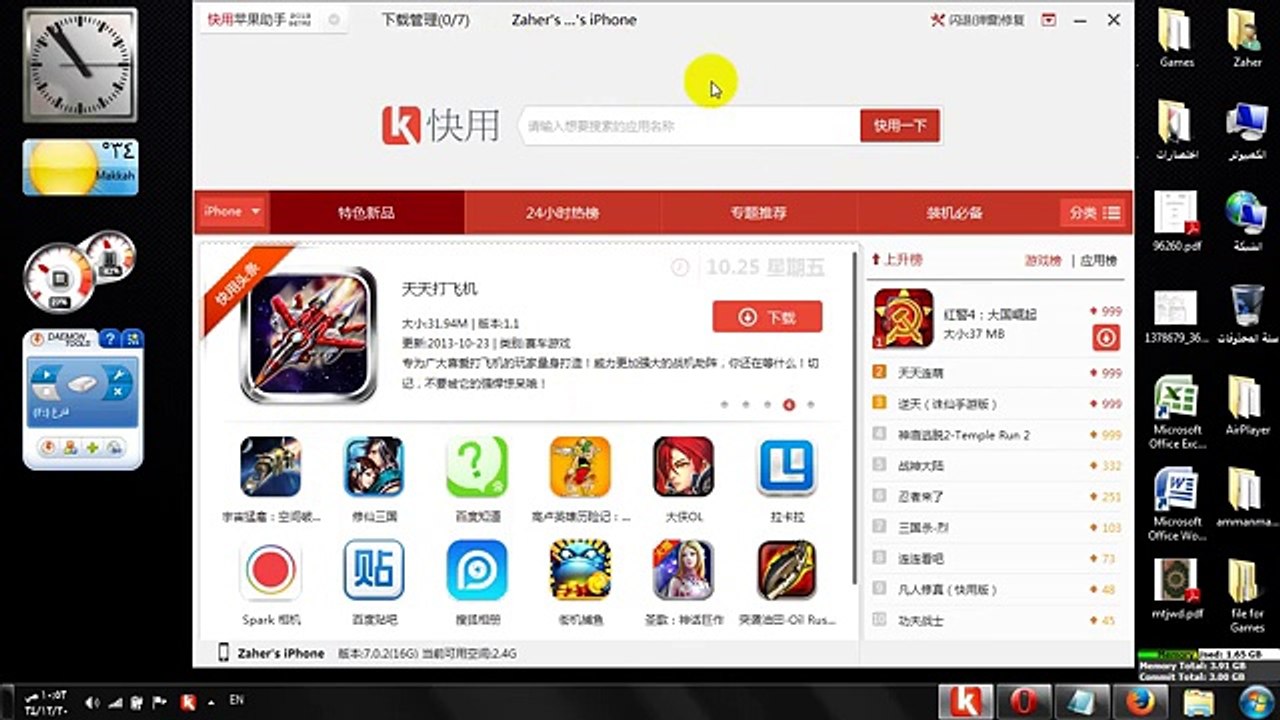Open the 街机捕鱼 fish game icon
Screen dimensions: 1280x720
(580, 570)
